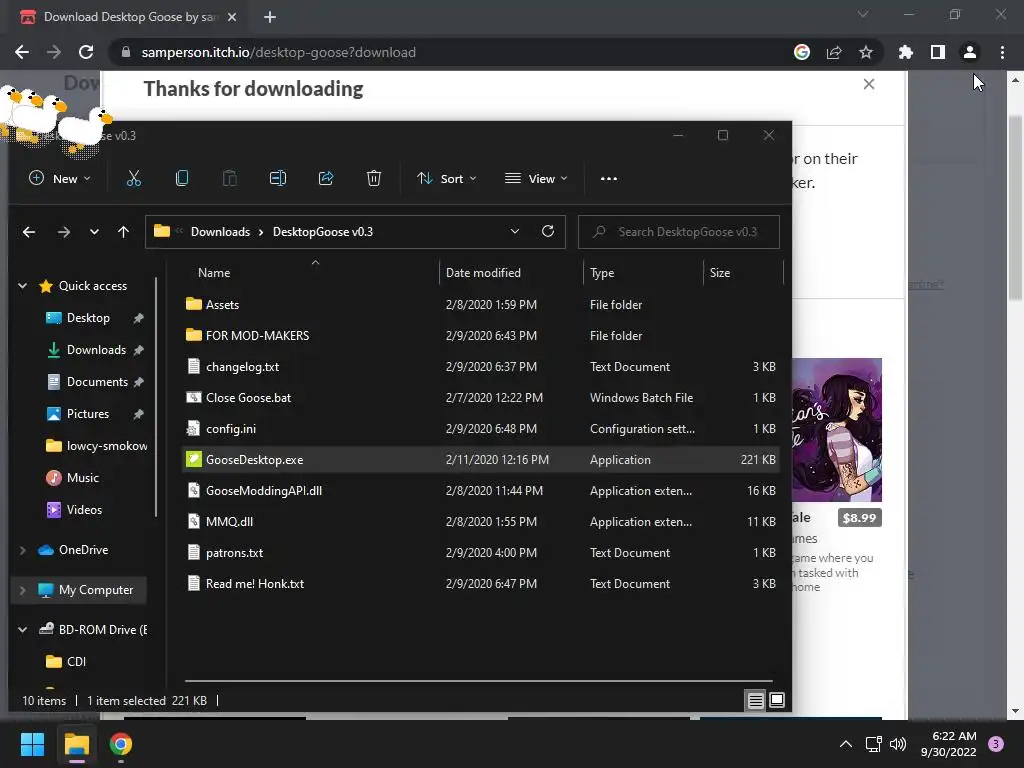This screenshot has width=1024, height=768.
Task: Open the volume control in system tray
Action: 899,744
